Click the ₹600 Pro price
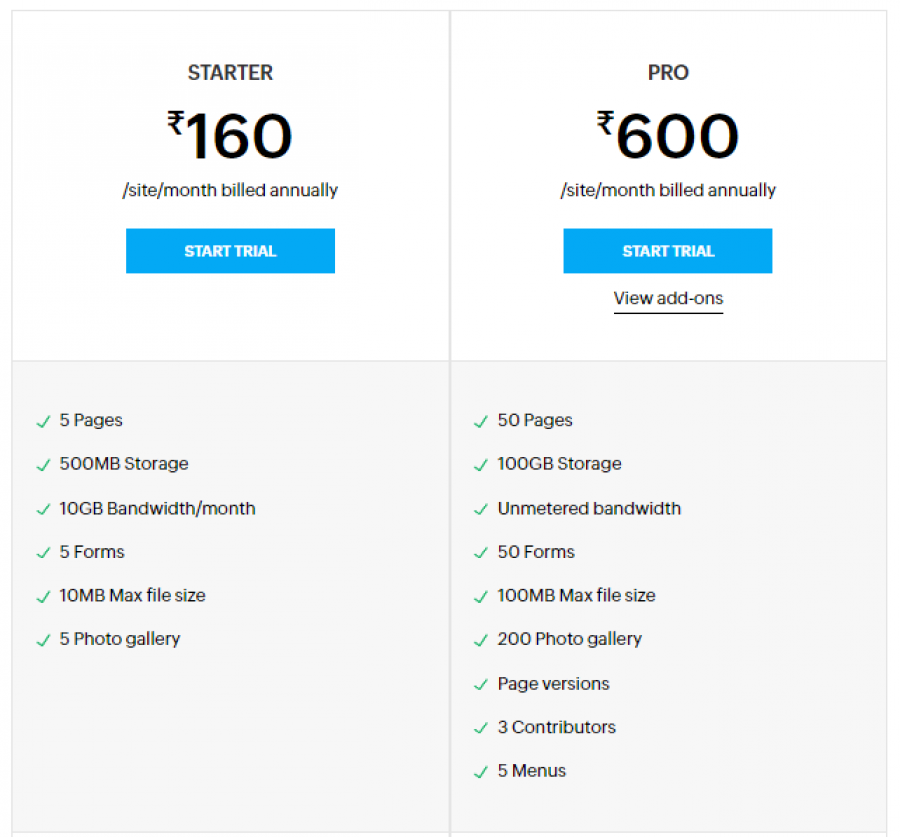 [x=668, y=136]
